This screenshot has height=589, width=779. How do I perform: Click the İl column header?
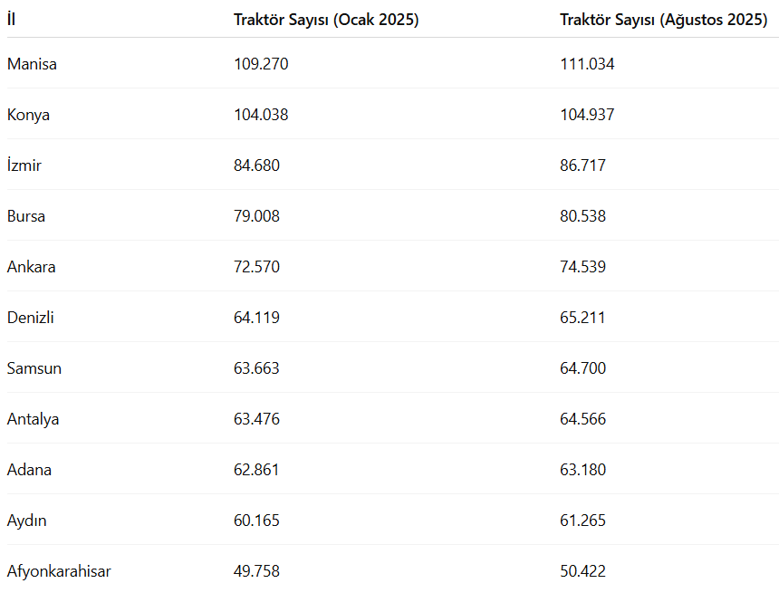pos(12,19)
